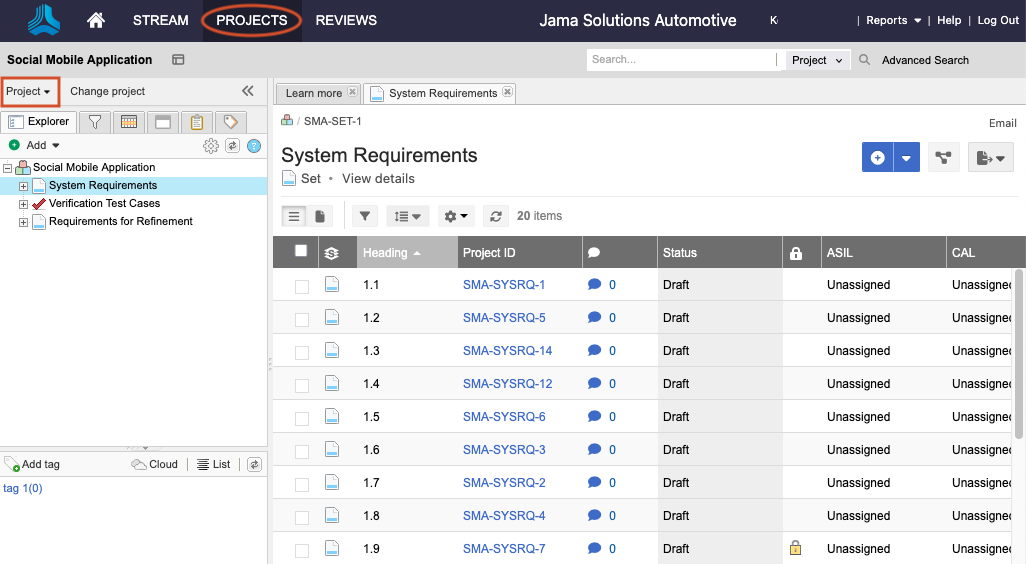
Task: Click the home icon in top navigation
Action: point(96,20)
